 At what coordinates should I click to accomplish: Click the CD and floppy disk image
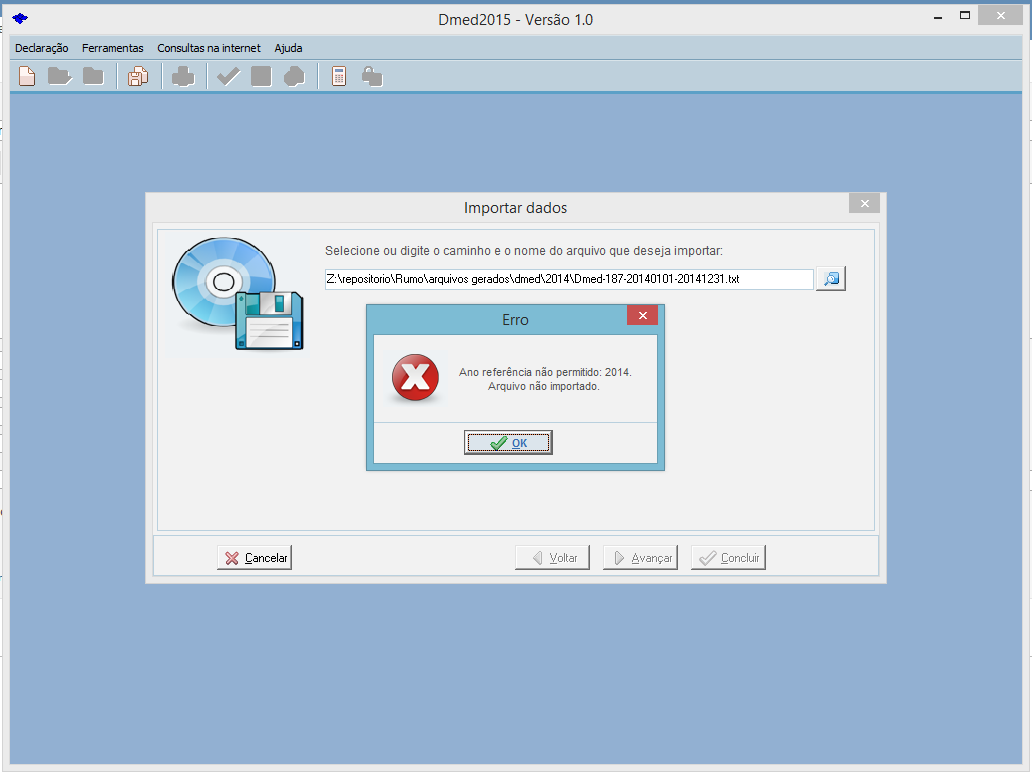(238, 294)
